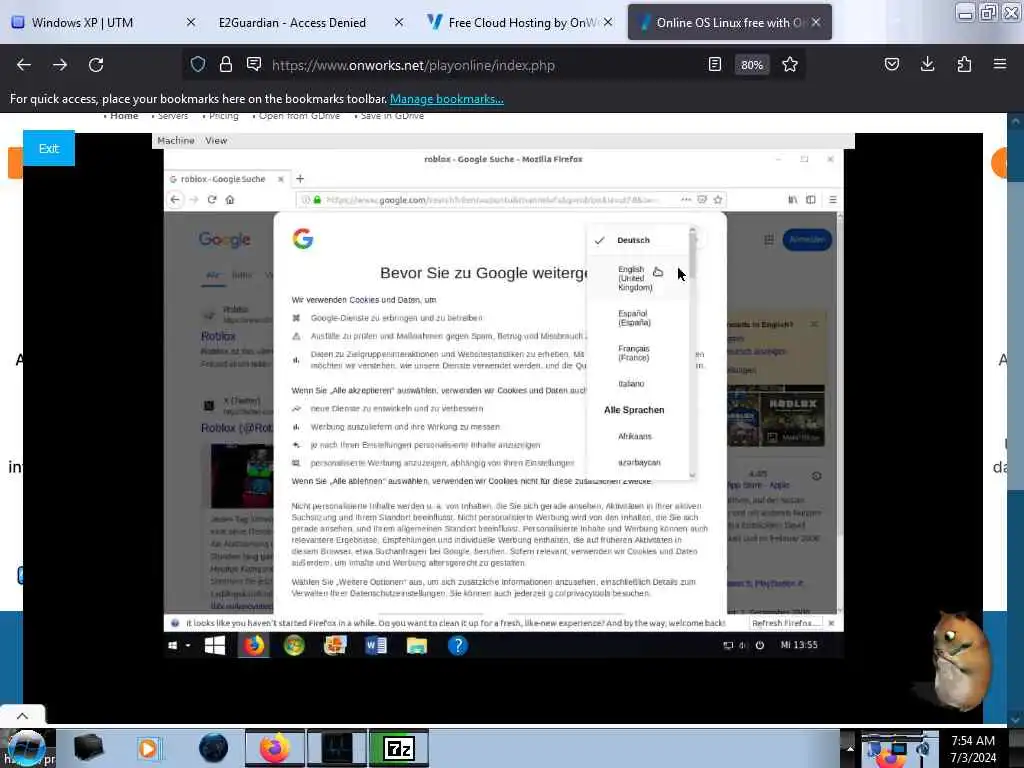Viewport: 1024px width, 768px height.
Task: Select azərbaycan from language list
Action: coord(638,462)
